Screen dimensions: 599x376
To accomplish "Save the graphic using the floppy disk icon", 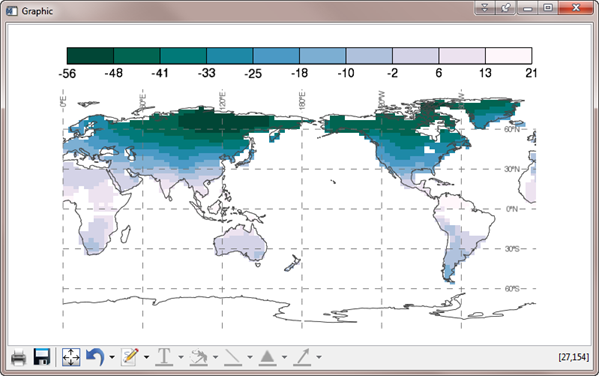I will click(x=42, y=357).
